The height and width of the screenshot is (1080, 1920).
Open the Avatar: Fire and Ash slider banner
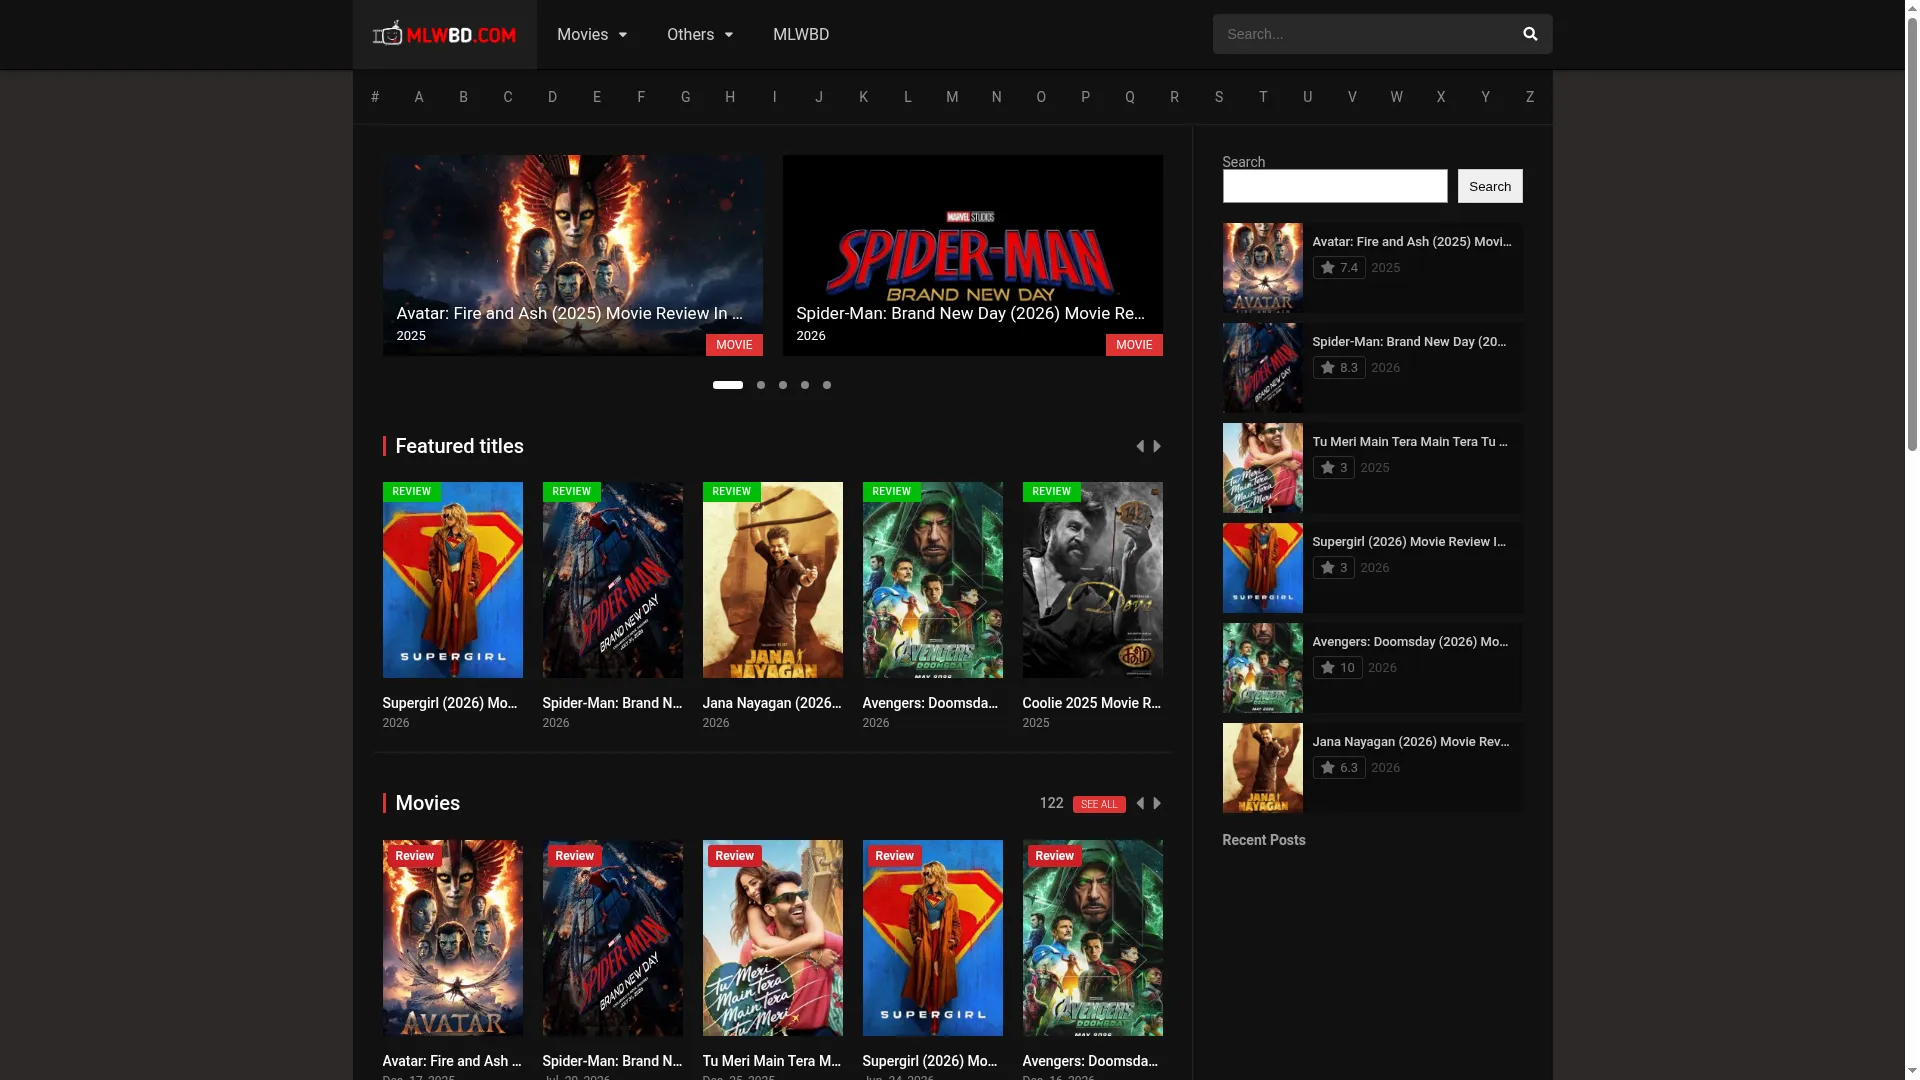pos(573,255)
